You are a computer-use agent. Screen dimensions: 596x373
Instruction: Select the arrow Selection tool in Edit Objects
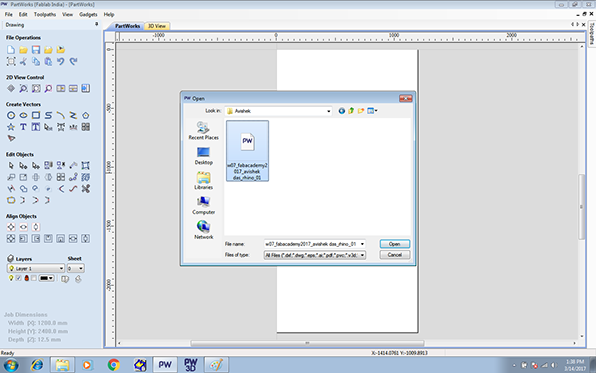pos(11,165)
